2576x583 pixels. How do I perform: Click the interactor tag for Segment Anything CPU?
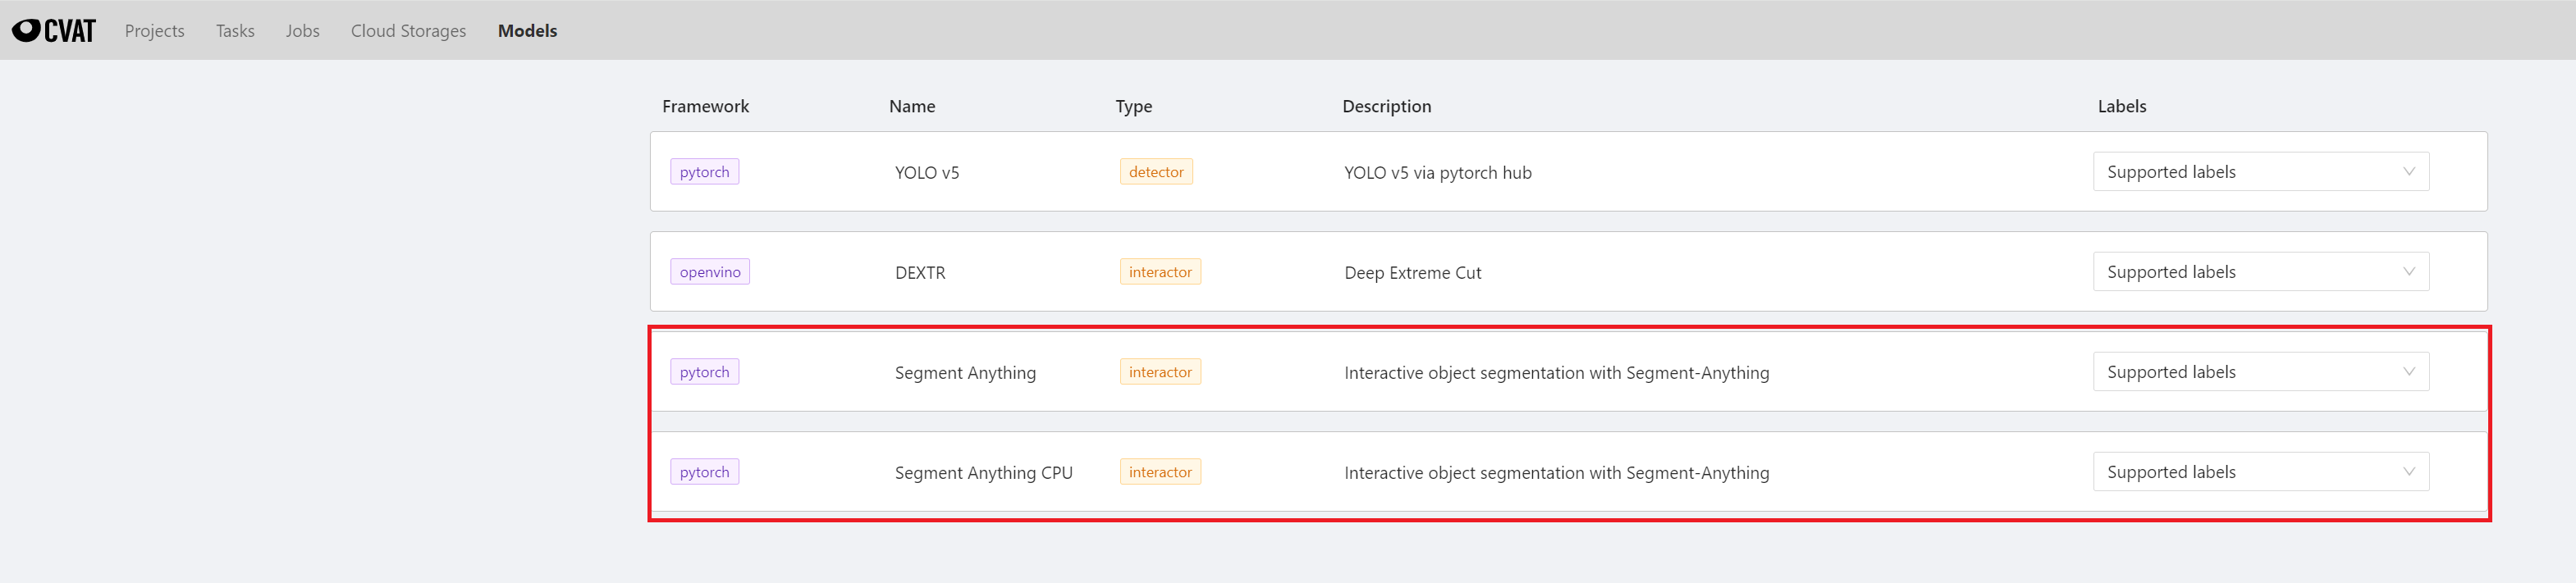click(1160, 472)
